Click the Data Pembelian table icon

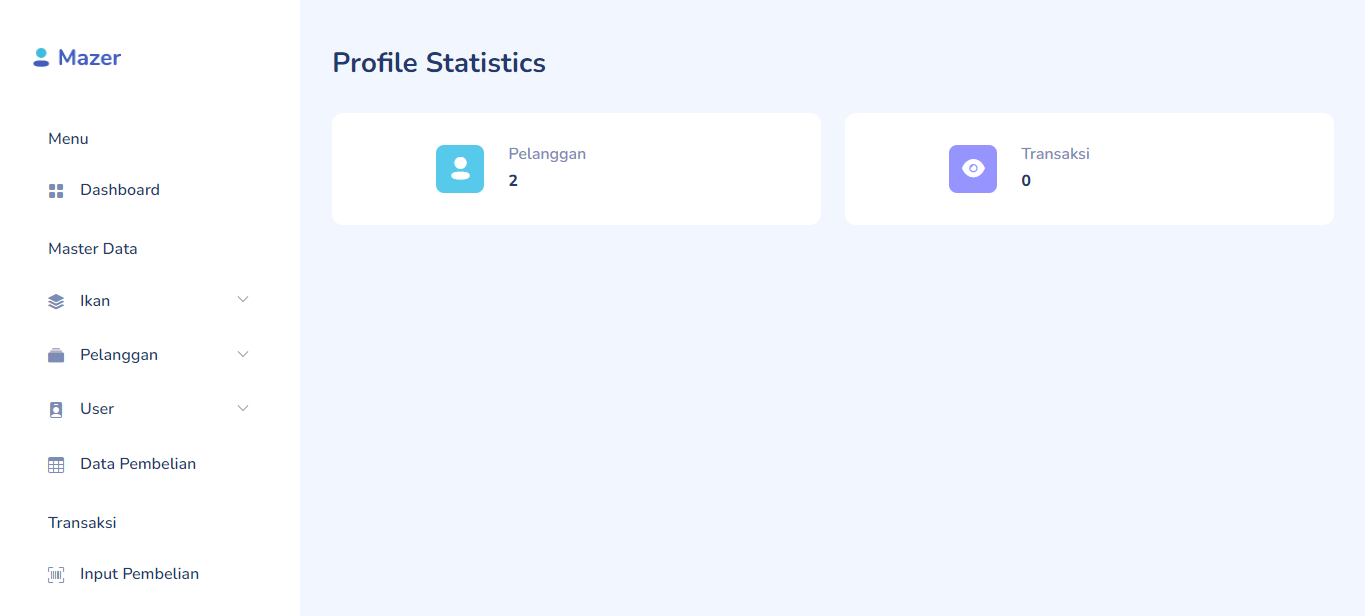(56, 465)
